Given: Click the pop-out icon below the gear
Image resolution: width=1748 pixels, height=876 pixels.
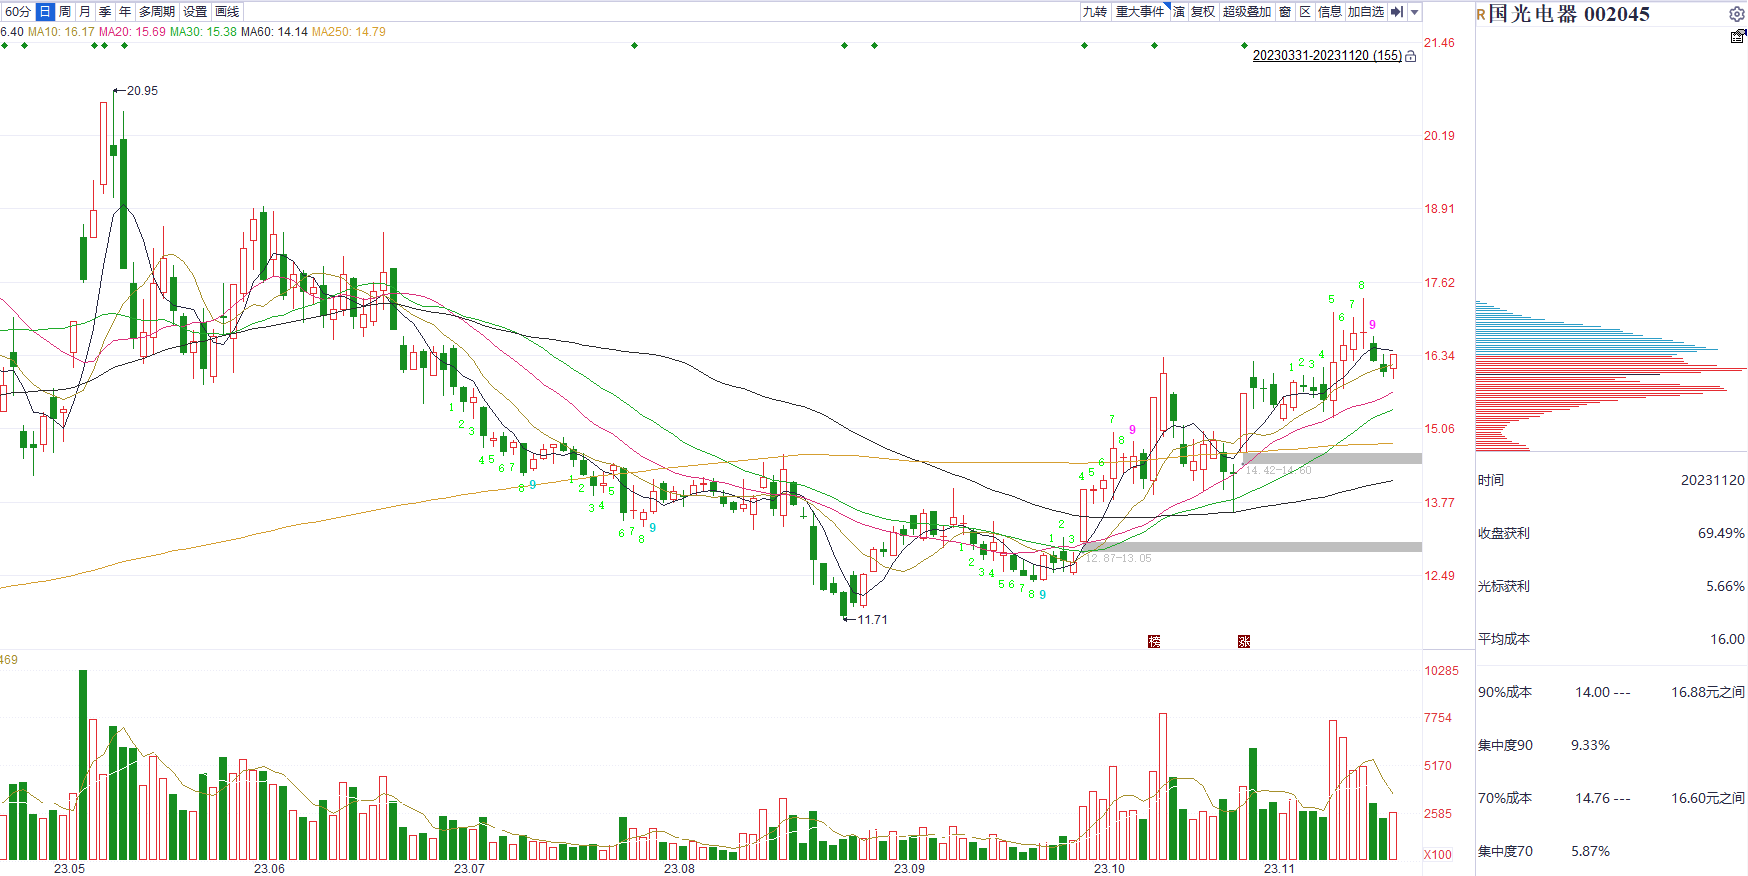Looking at the screenshot, I should [x=1737, y=36].
